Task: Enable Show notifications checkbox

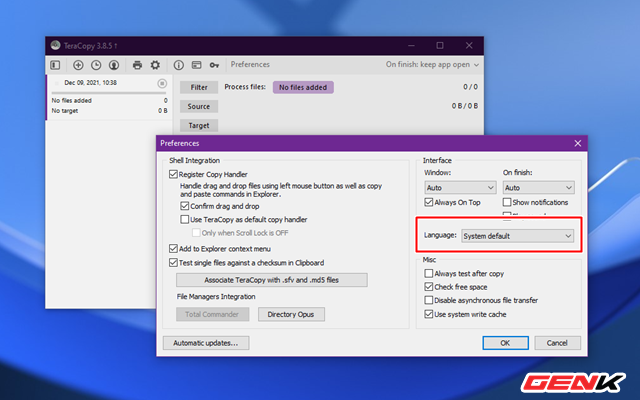Action: click(x=507, y=202)
